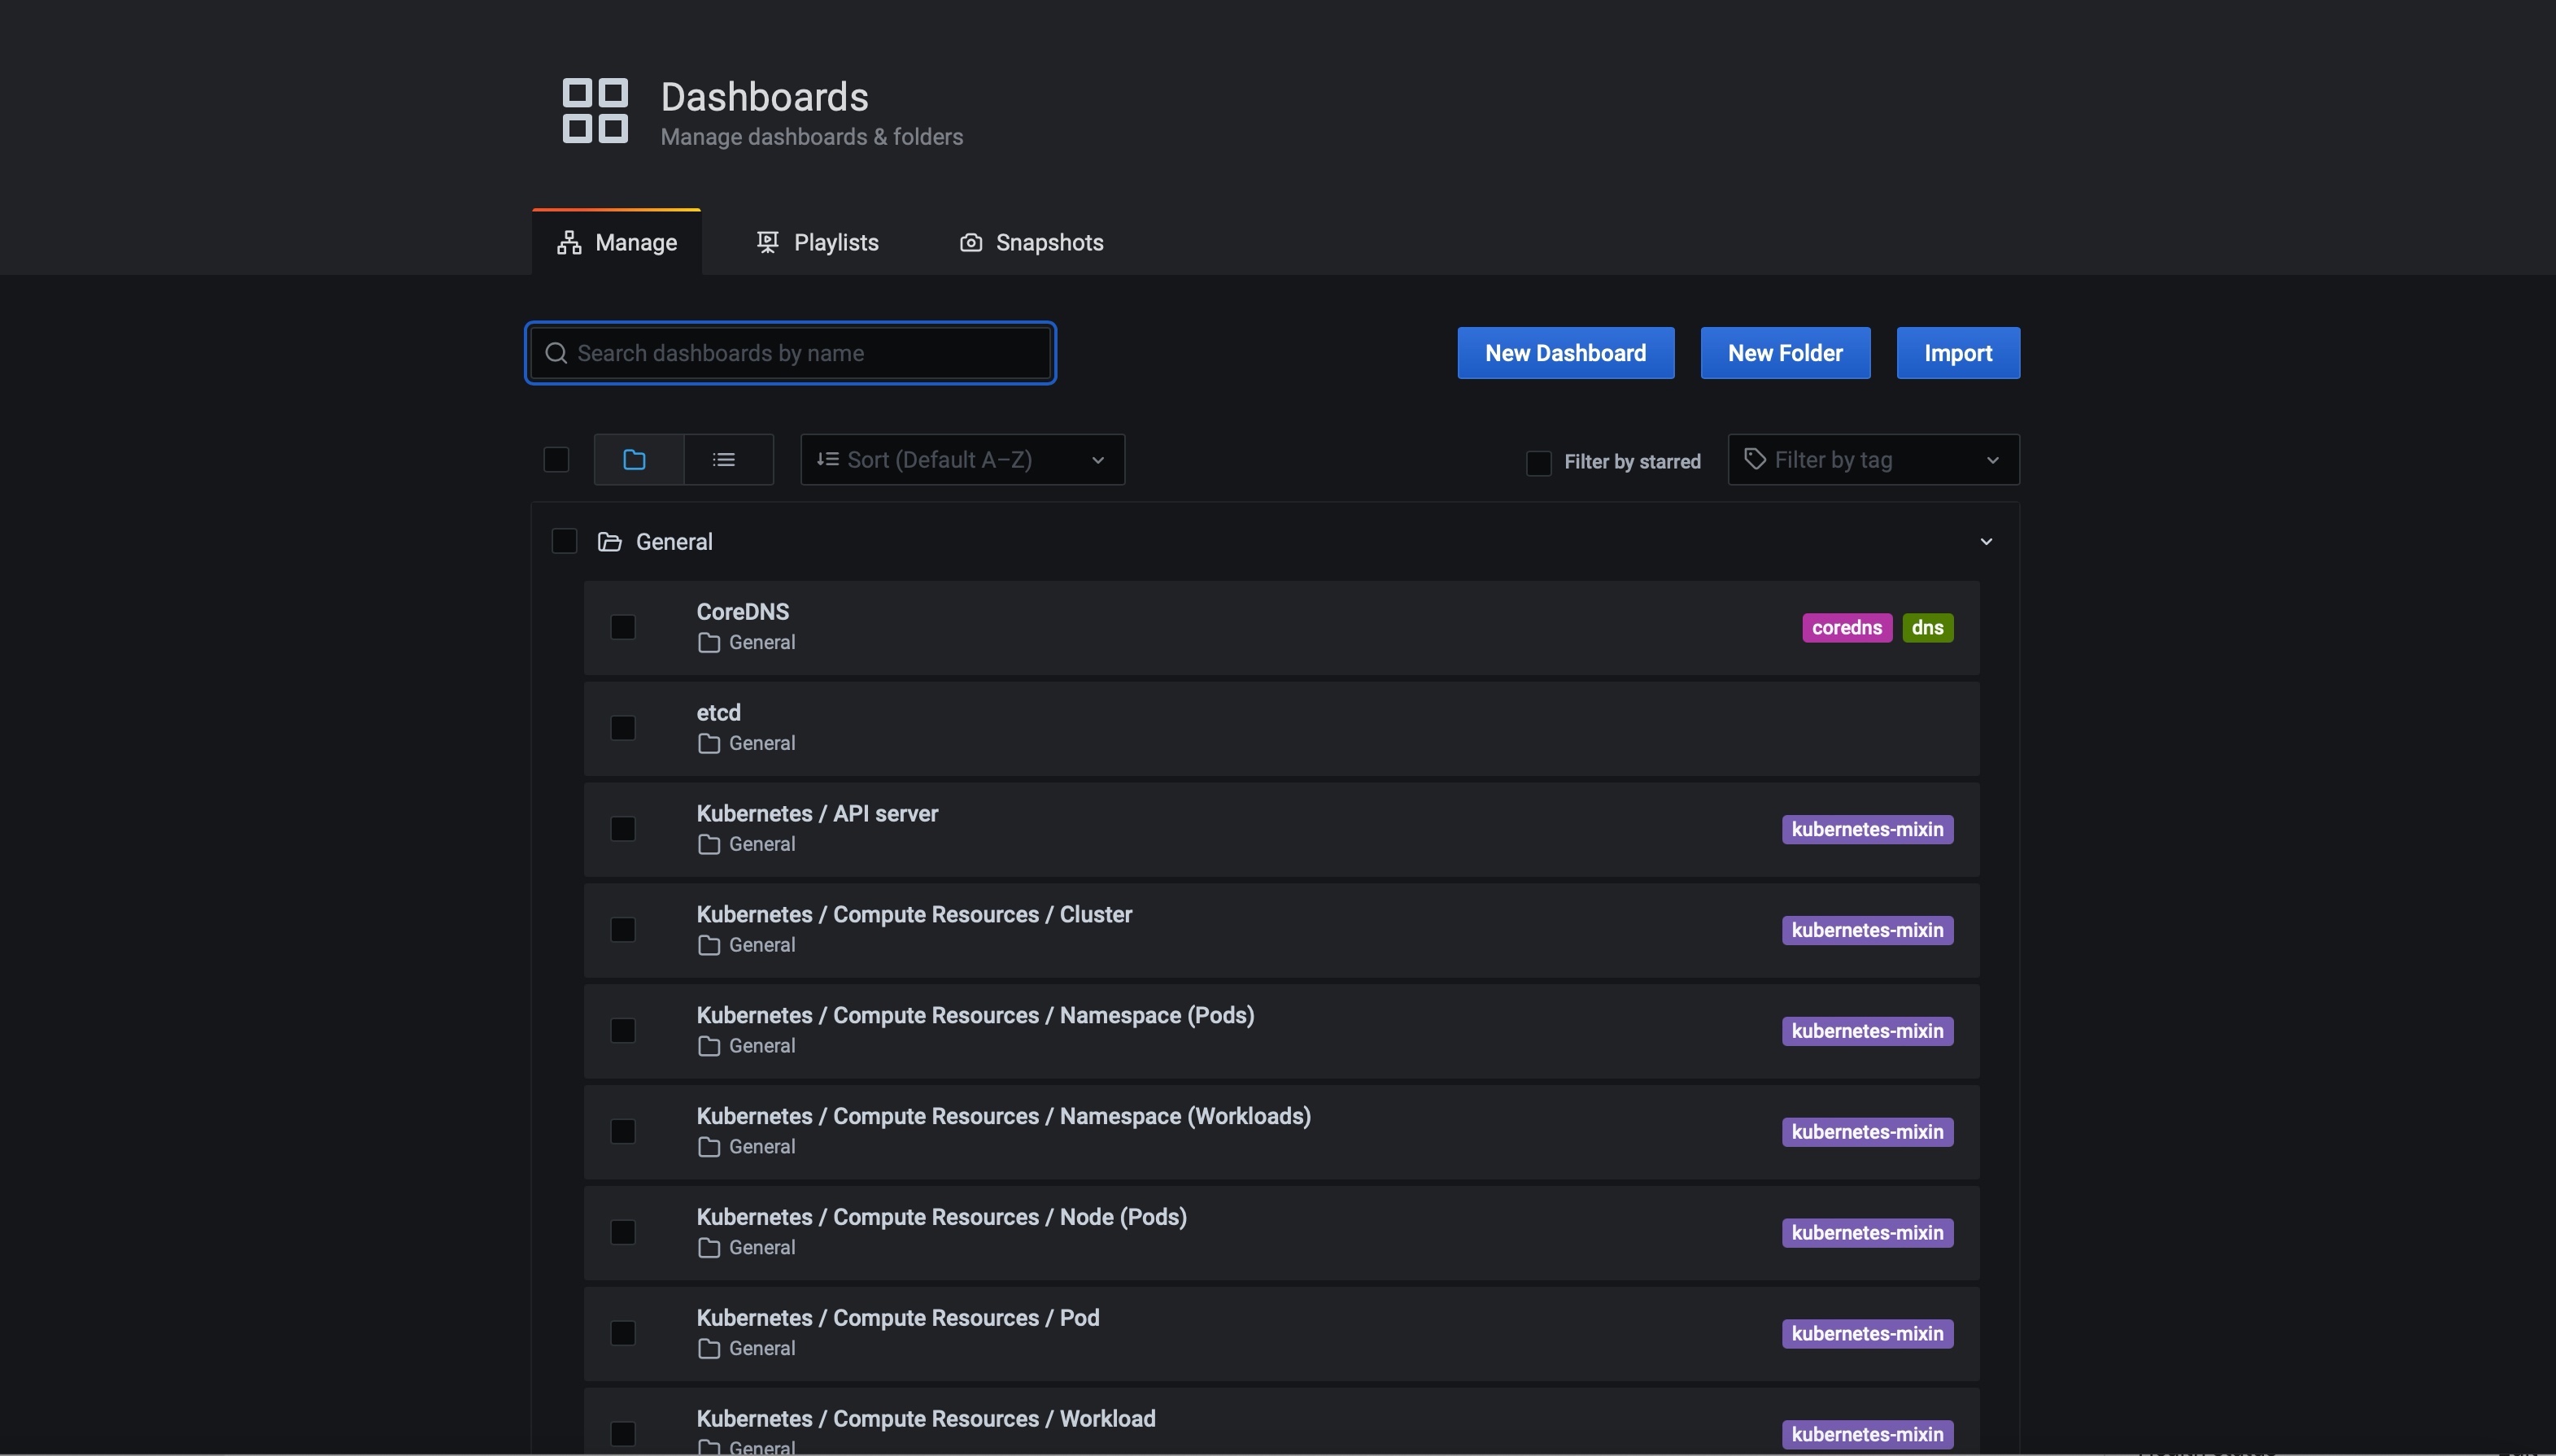The height and width of the screenshot is (1456, 2556).
Task: Select the General folder checkbox
Action: (564, 541)
